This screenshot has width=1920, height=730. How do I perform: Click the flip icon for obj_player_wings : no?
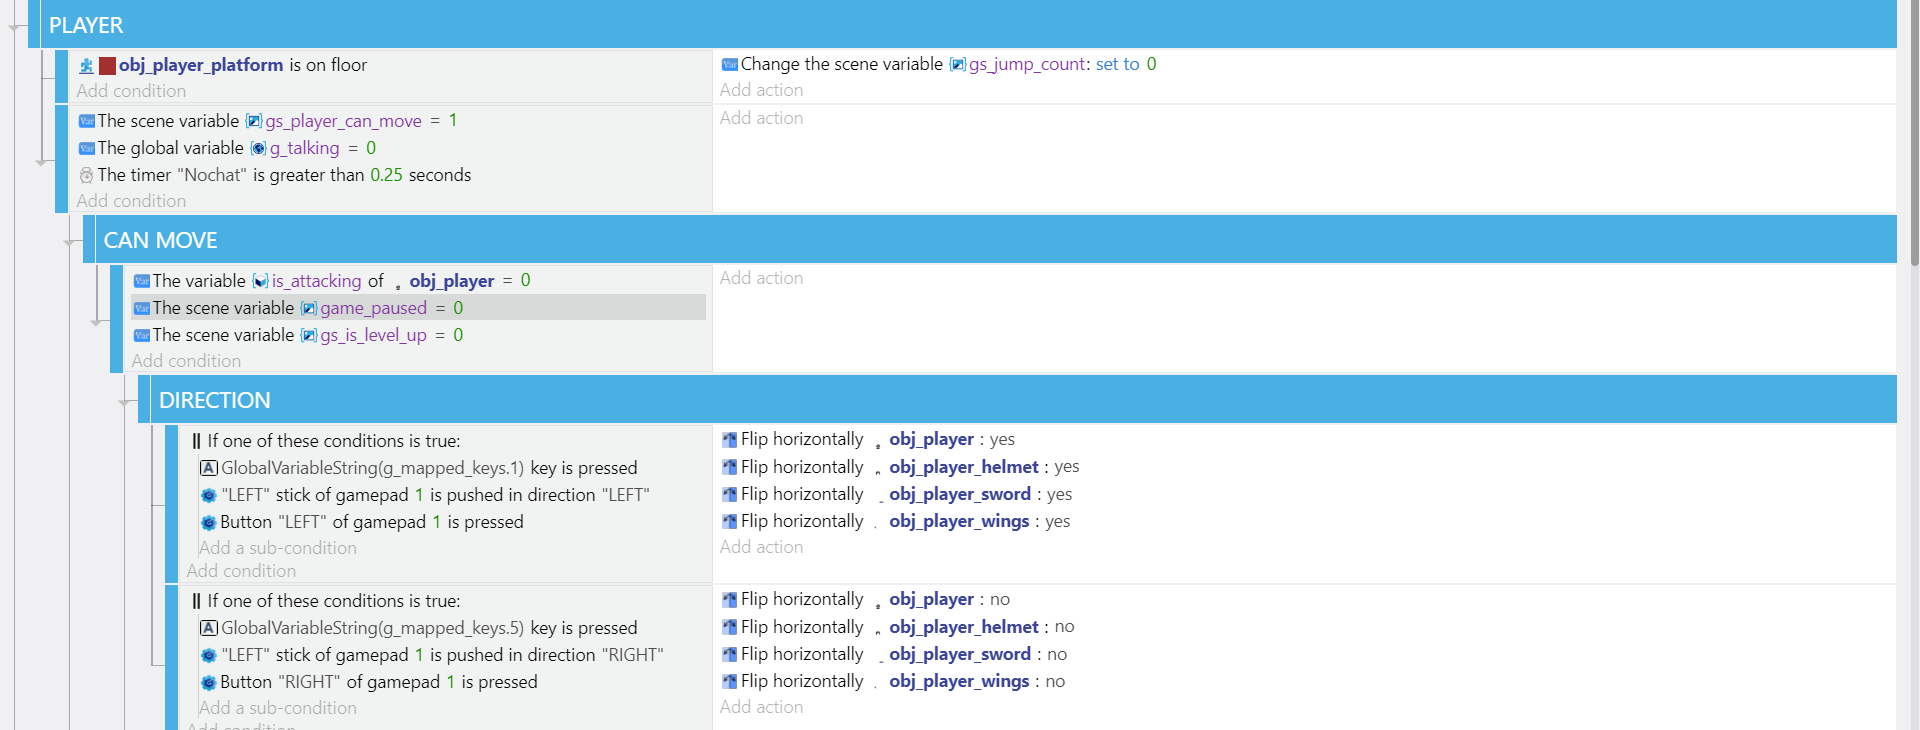pos(730,682)
